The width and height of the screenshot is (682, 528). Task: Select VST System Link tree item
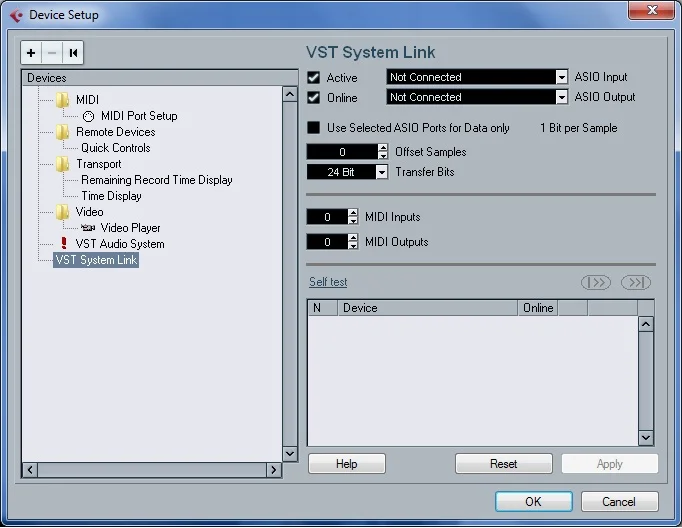(x=96, y=260)
